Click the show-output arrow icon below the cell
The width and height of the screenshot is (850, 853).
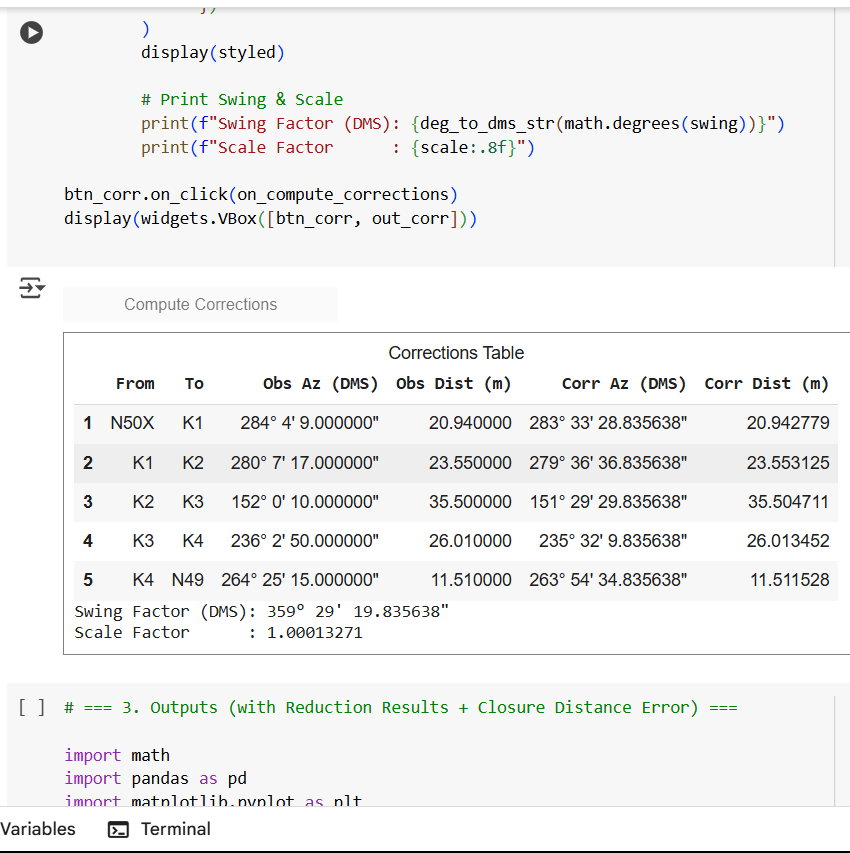coord(30,287)
